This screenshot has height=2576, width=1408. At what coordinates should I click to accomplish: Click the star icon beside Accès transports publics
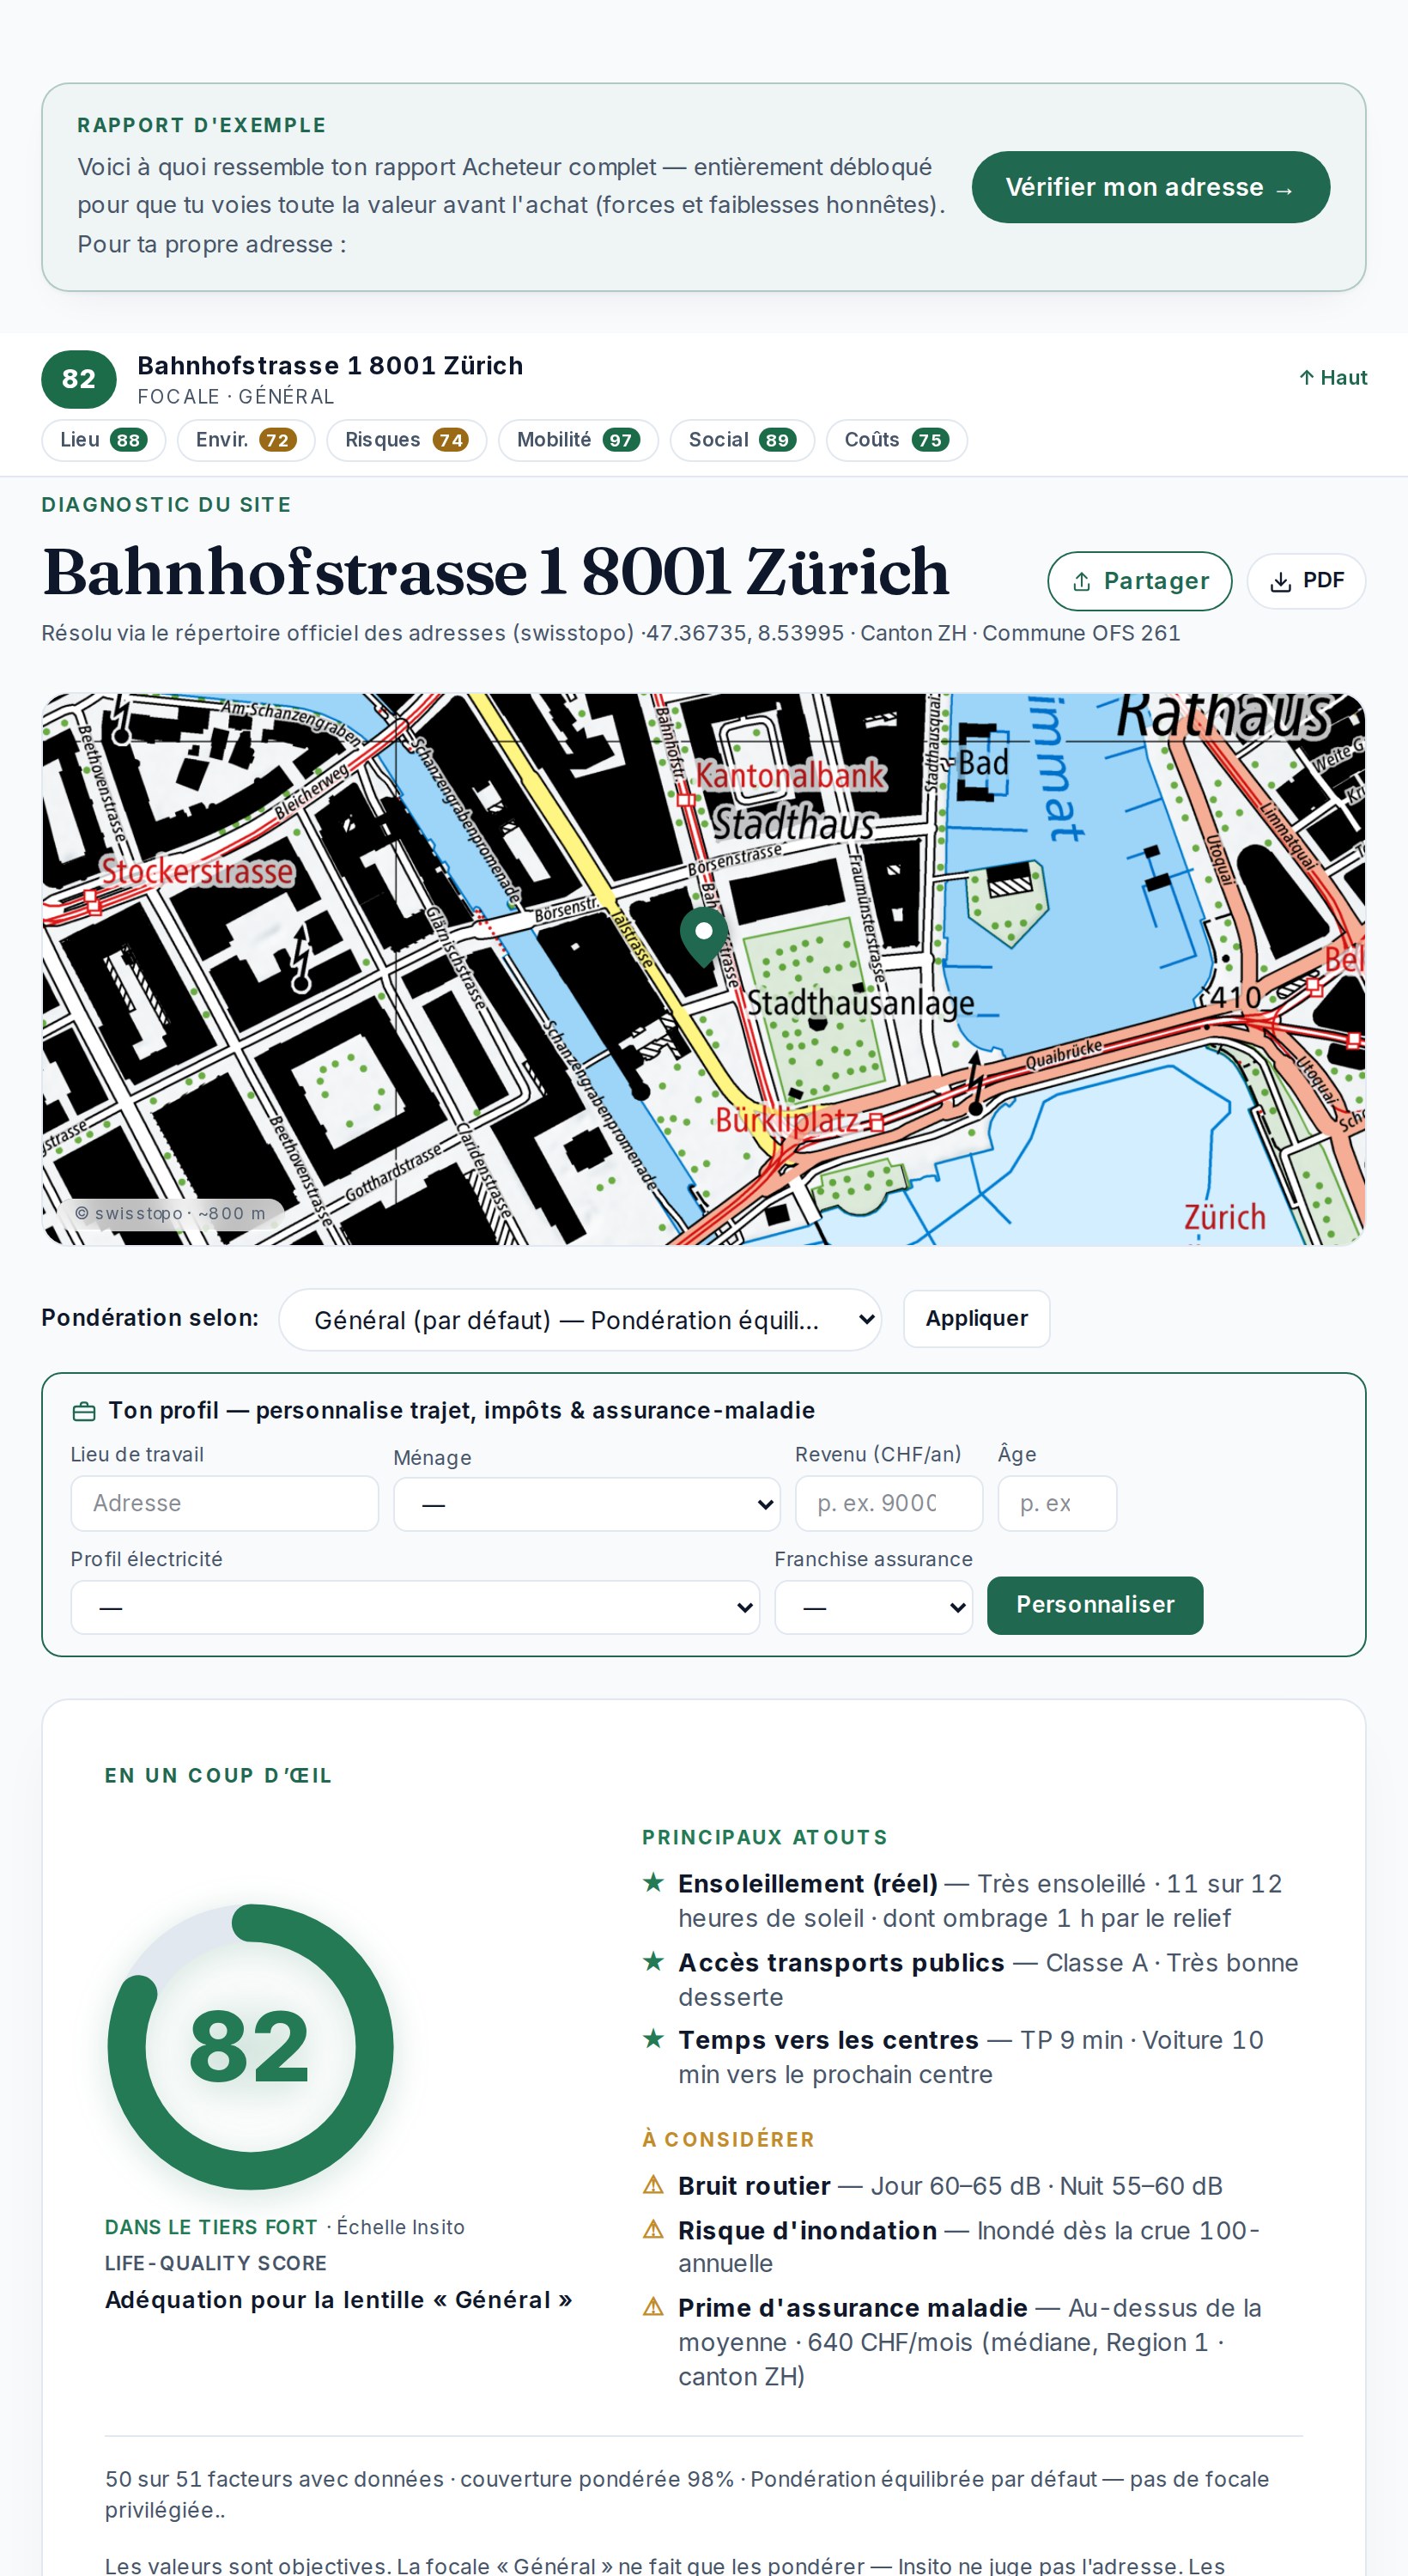pyautogui.click(x=653, y=1961)
